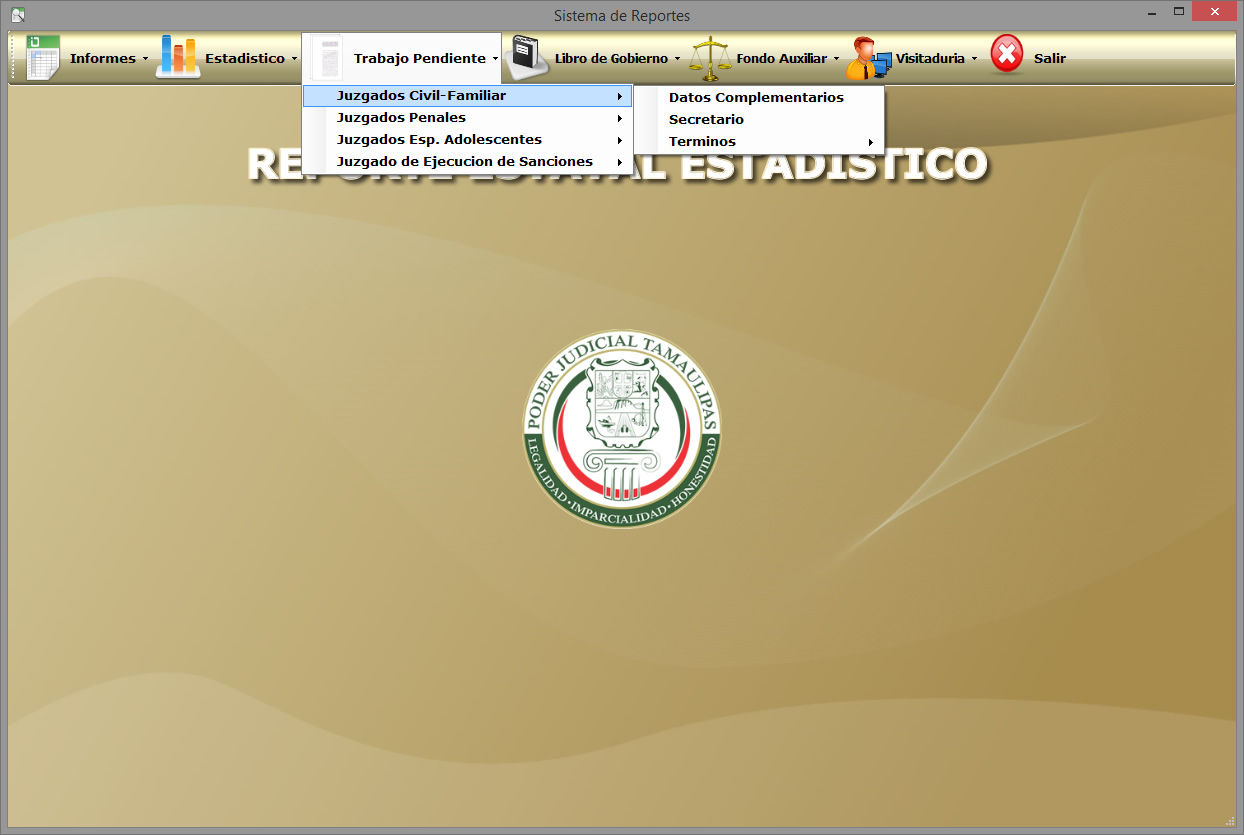Expand the Fondo Auxiliar dropdown arrow
The height and width of the screenshot is (835, 1244).
click(836, 59)
